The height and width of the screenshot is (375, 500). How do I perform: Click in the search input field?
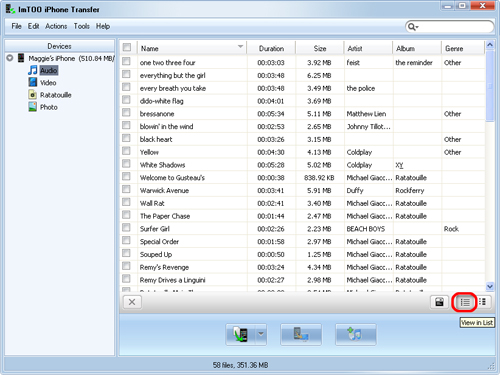(455, 27)
